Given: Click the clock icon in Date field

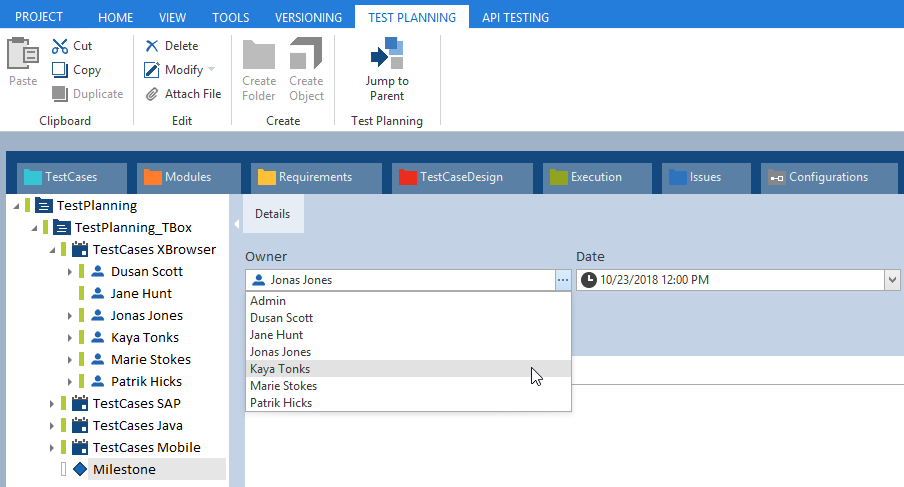Looking at the screenshot, I should [x=589, y=280].
